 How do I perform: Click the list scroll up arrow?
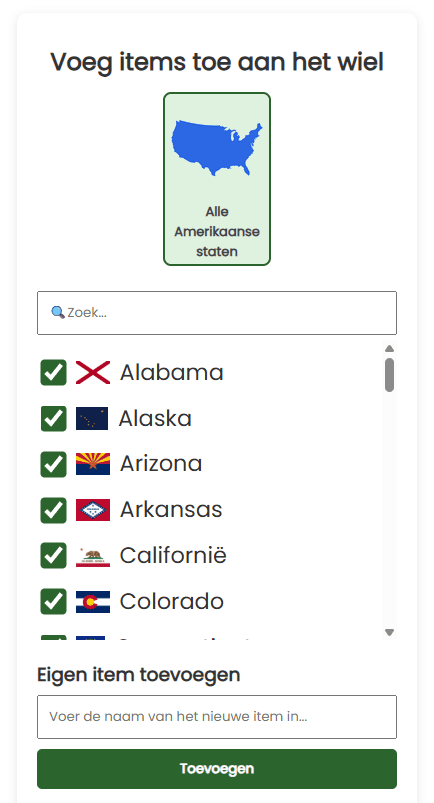[389, 348]
